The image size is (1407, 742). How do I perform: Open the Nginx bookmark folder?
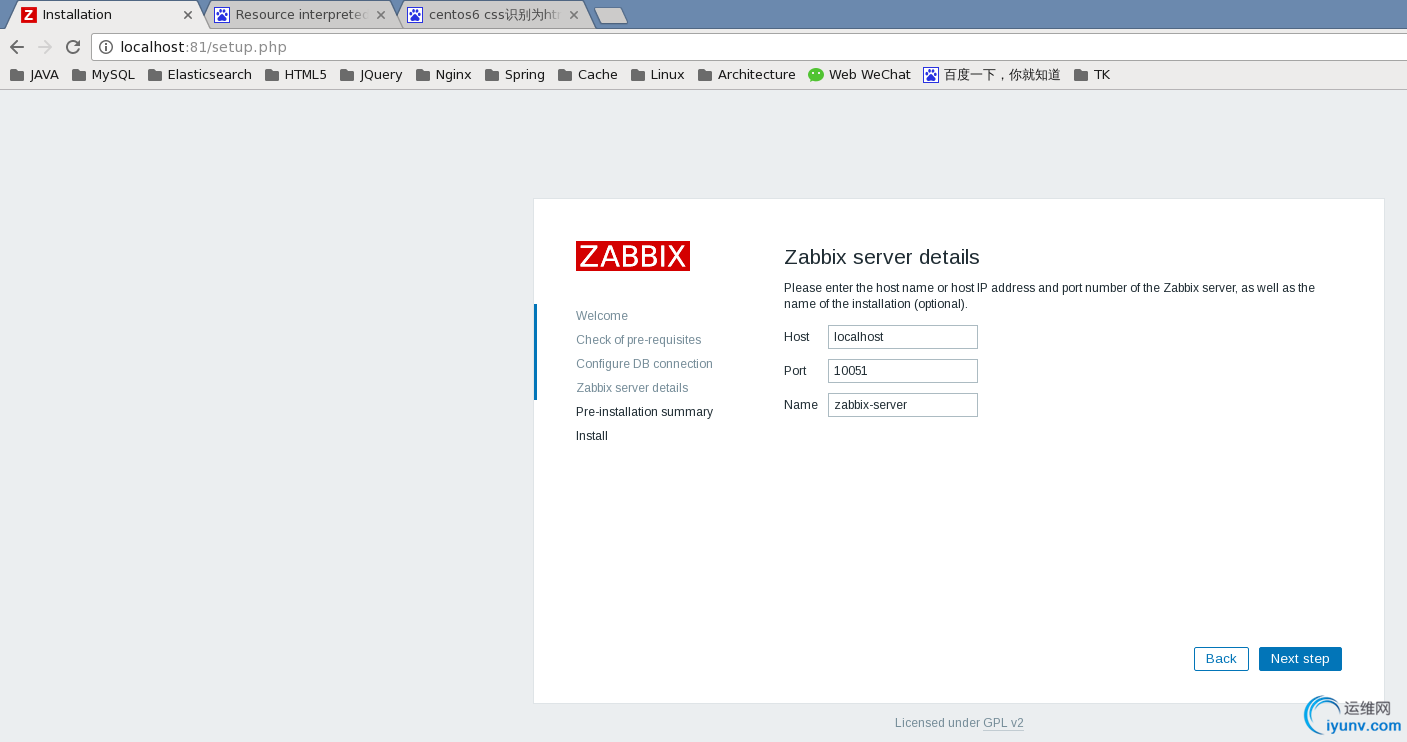coord(444,75)
